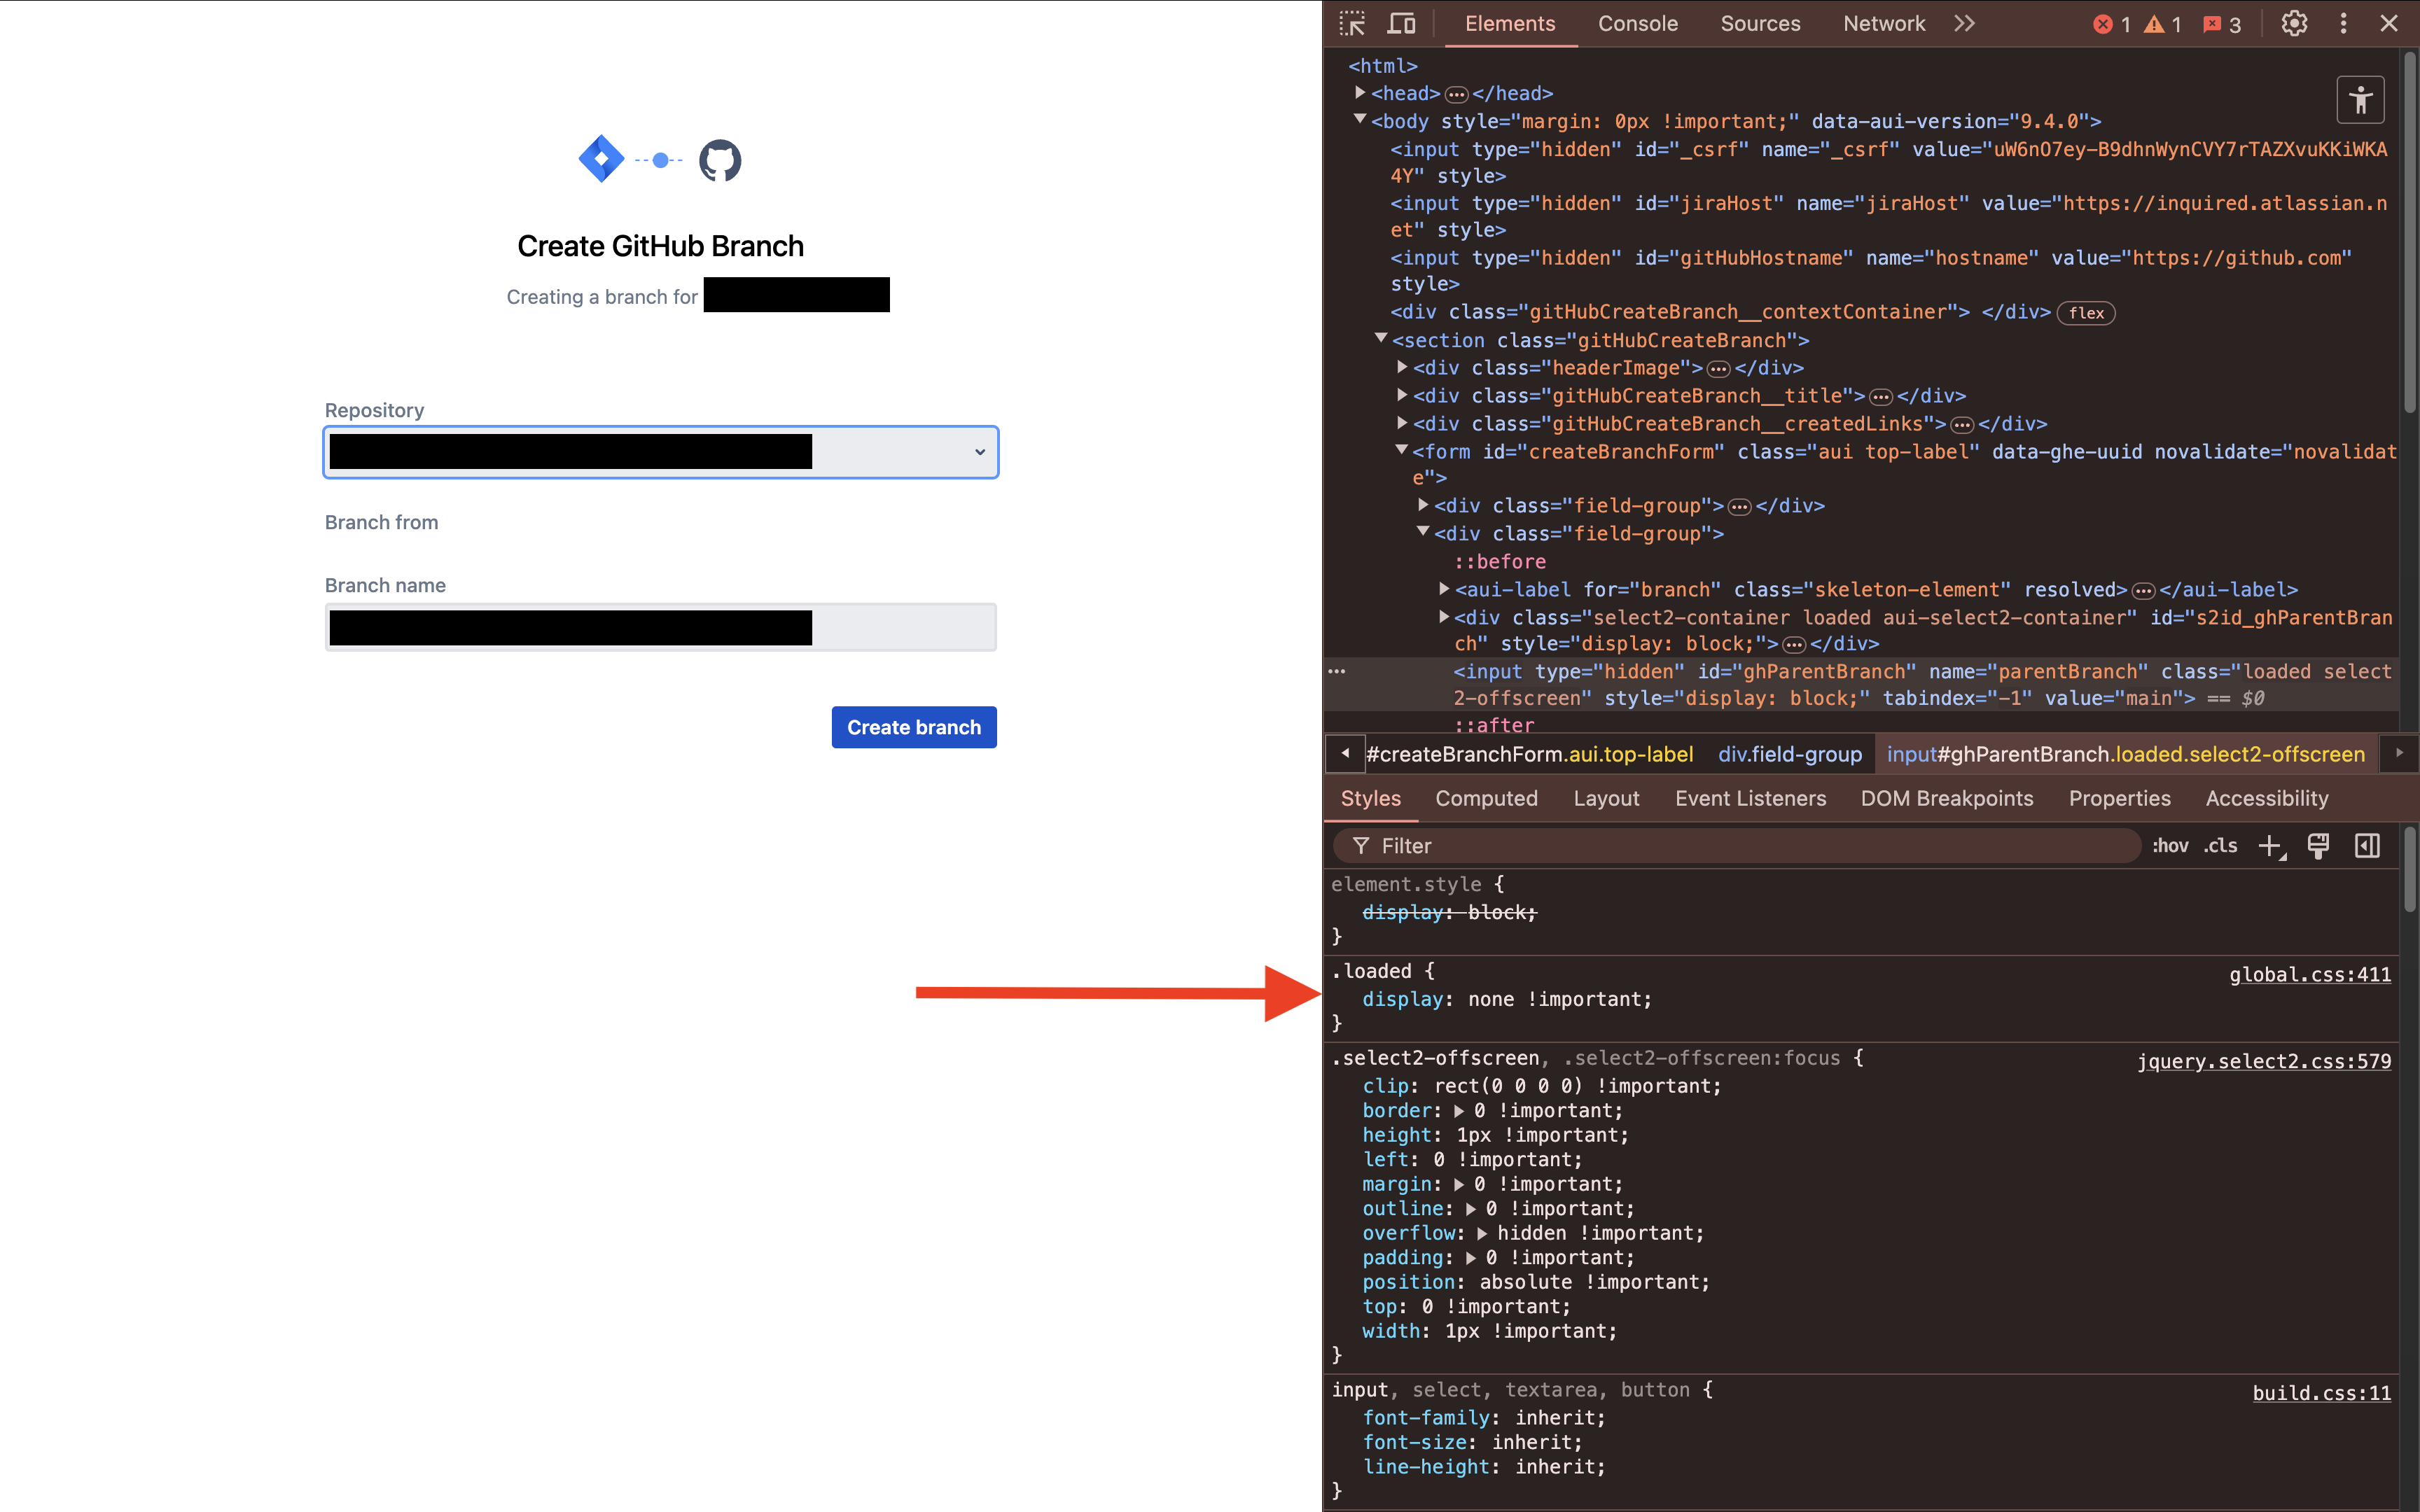Click the Styles Filter input field
Viewport: 2420px width, 1512px height.
(x=1736, y=846)
